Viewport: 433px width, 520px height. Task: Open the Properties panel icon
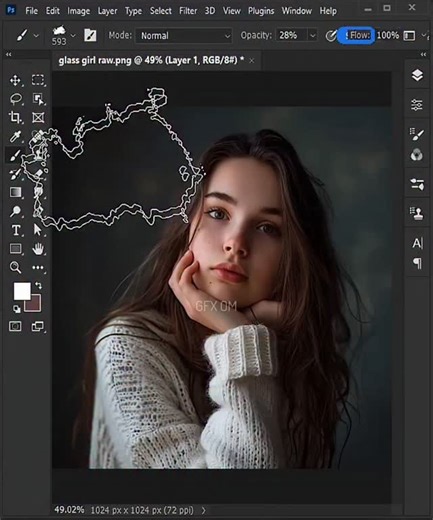417,105
